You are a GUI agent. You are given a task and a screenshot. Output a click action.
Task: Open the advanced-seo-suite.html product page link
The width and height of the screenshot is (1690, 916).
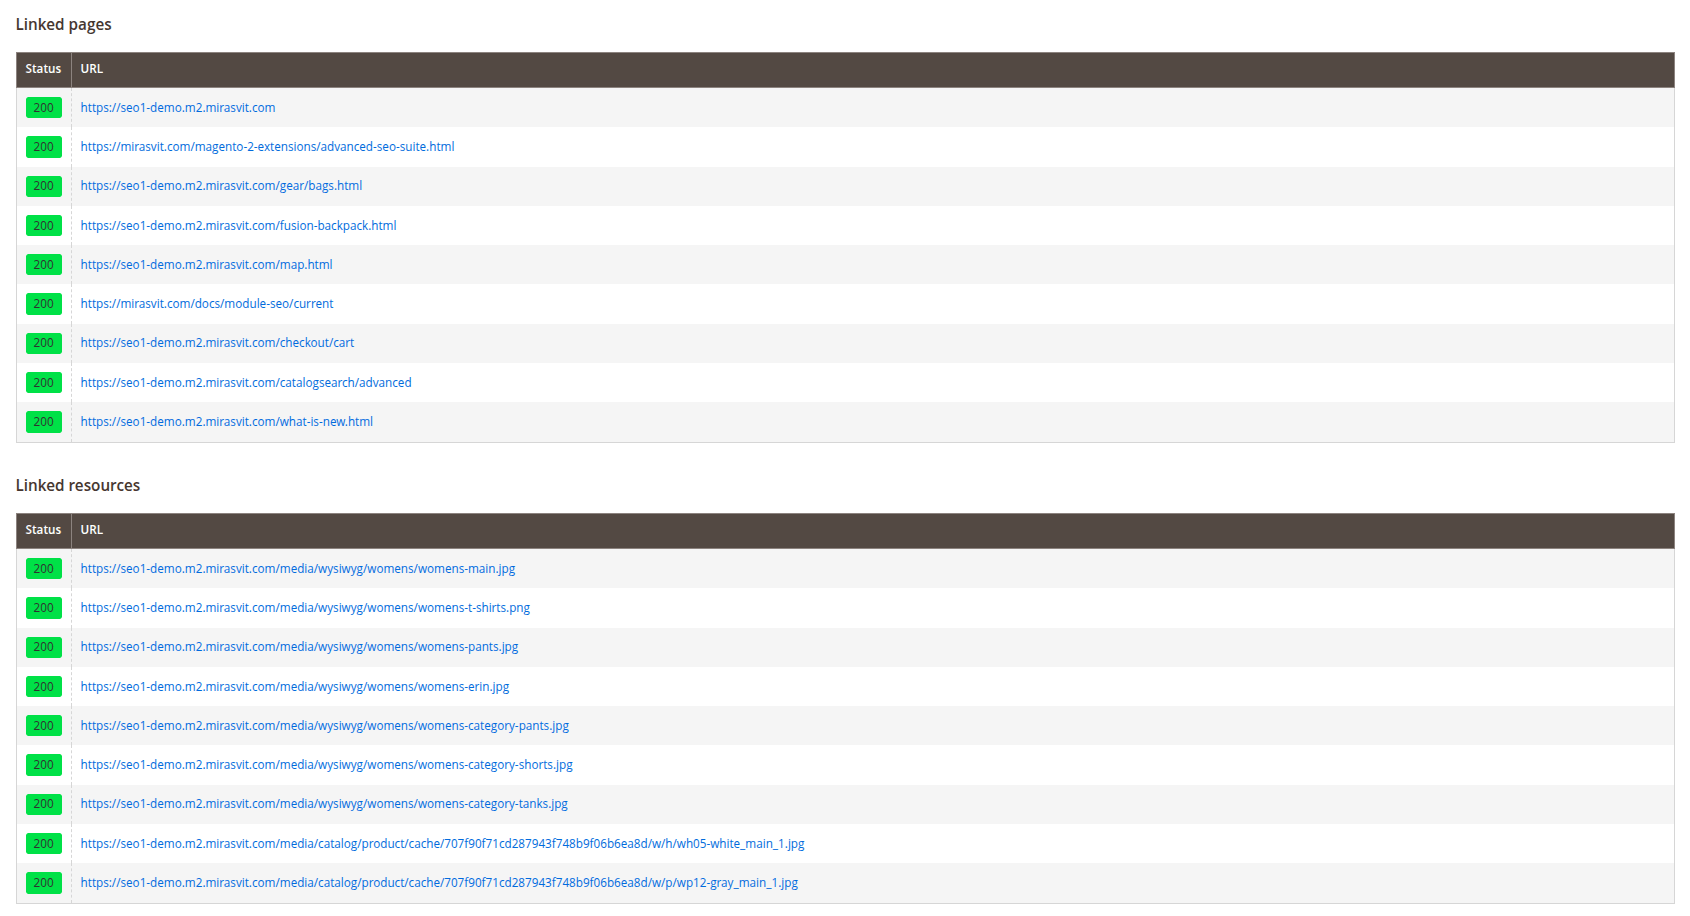pyautogui.click(x=267, y=146)
